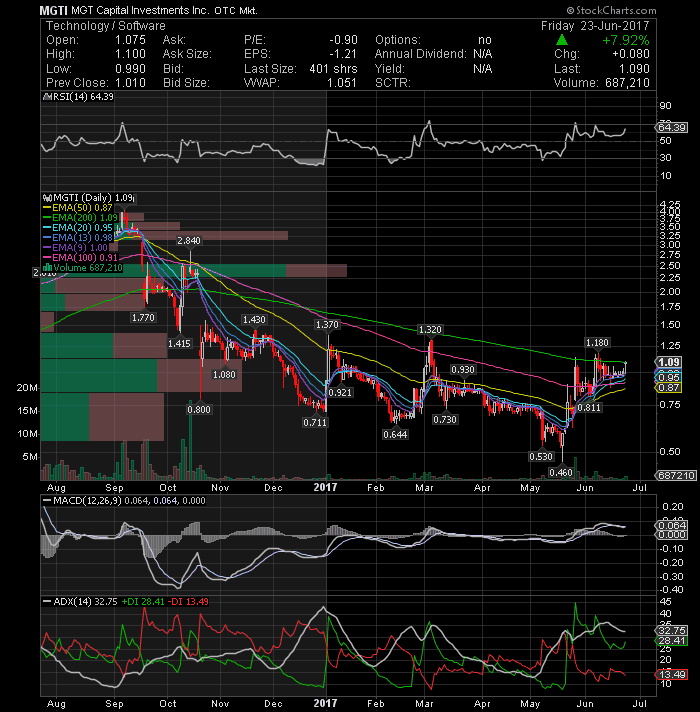Click the 0.460 price low annotation
This screenshot has height=712, width=700.
click(x=561, y=473)
